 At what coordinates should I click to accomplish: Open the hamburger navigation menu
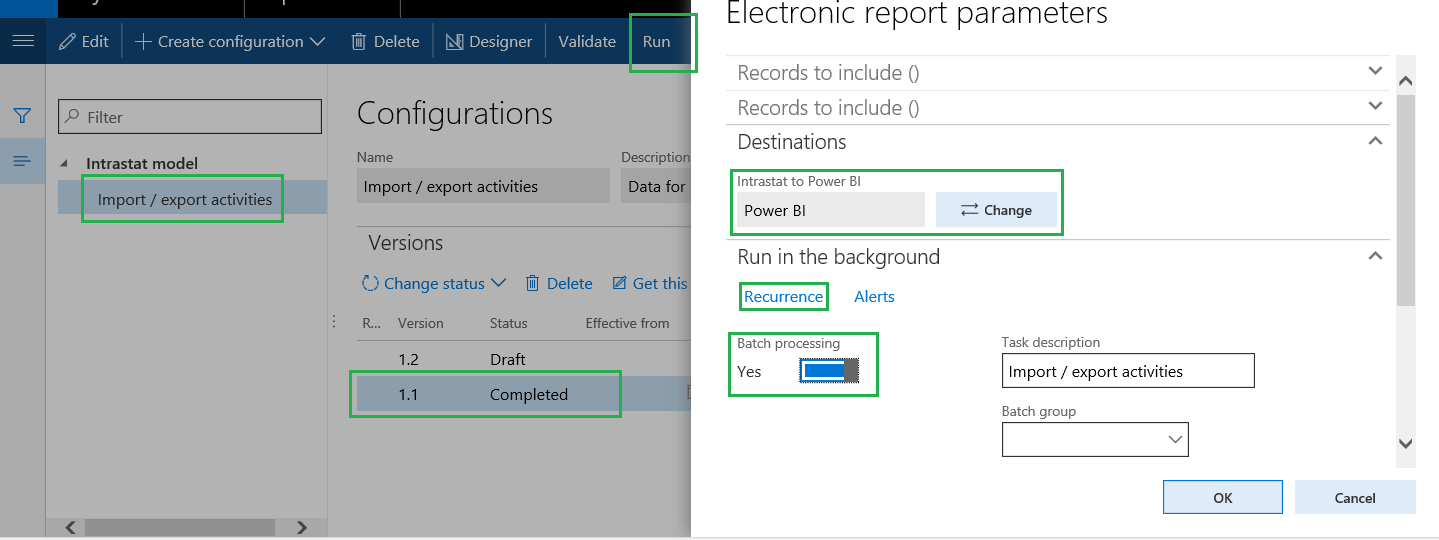pos(22,41)
